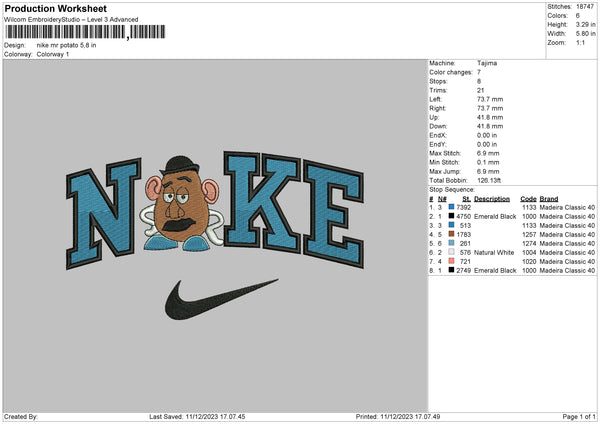600x424 pixels.
Task: Click the Zoom value 1:1
Action: click(x=580, y=42)
